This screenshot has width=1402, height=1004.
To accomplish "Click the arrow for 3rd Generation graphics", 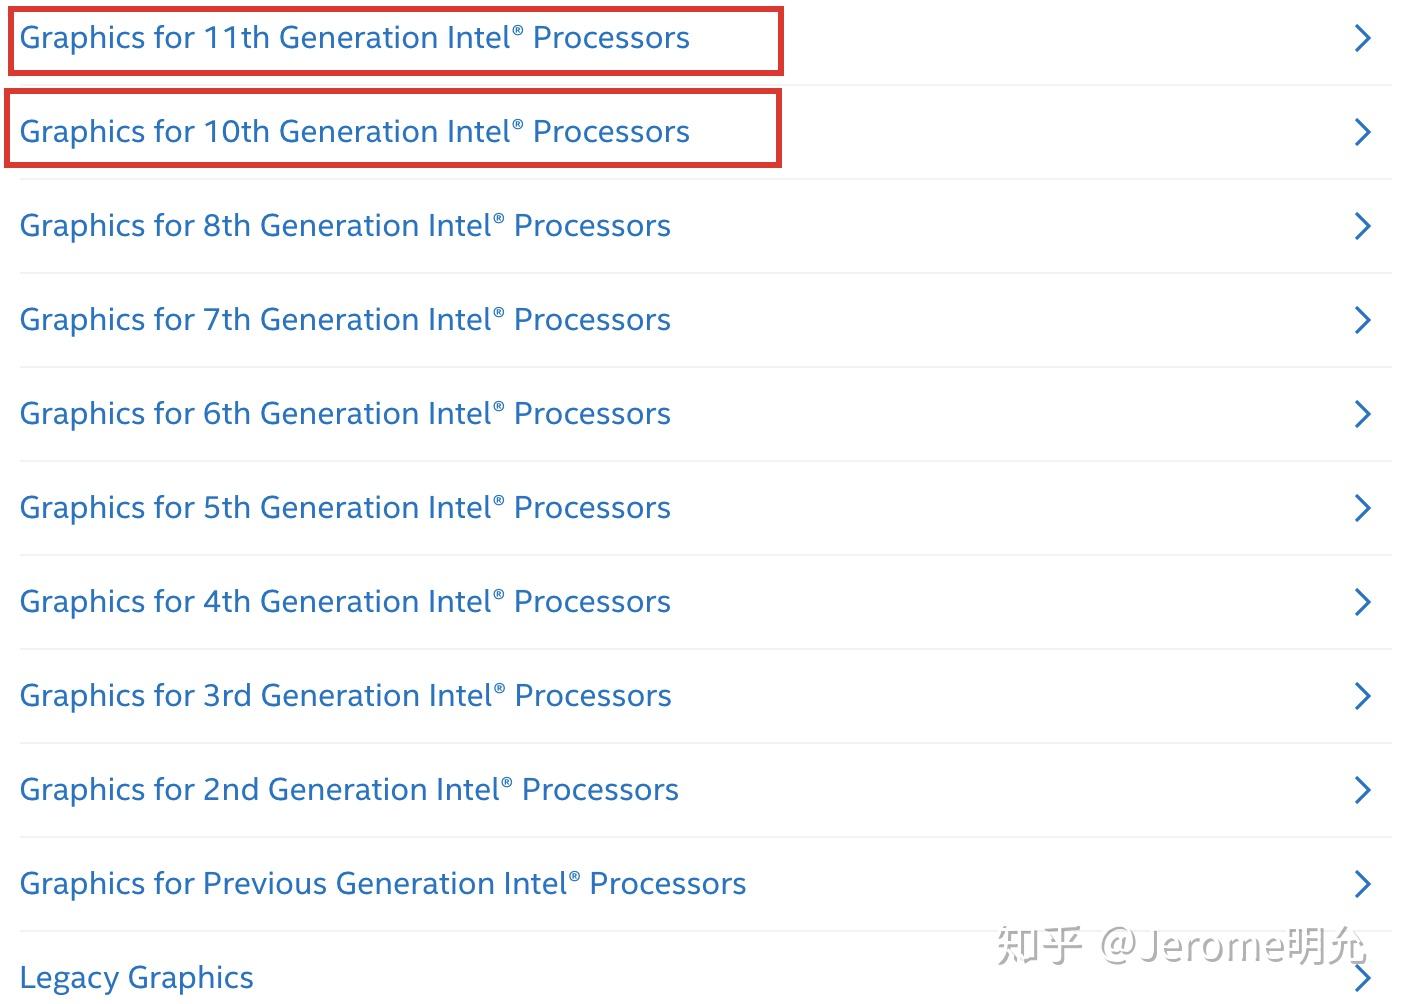I will point(1362,696).
